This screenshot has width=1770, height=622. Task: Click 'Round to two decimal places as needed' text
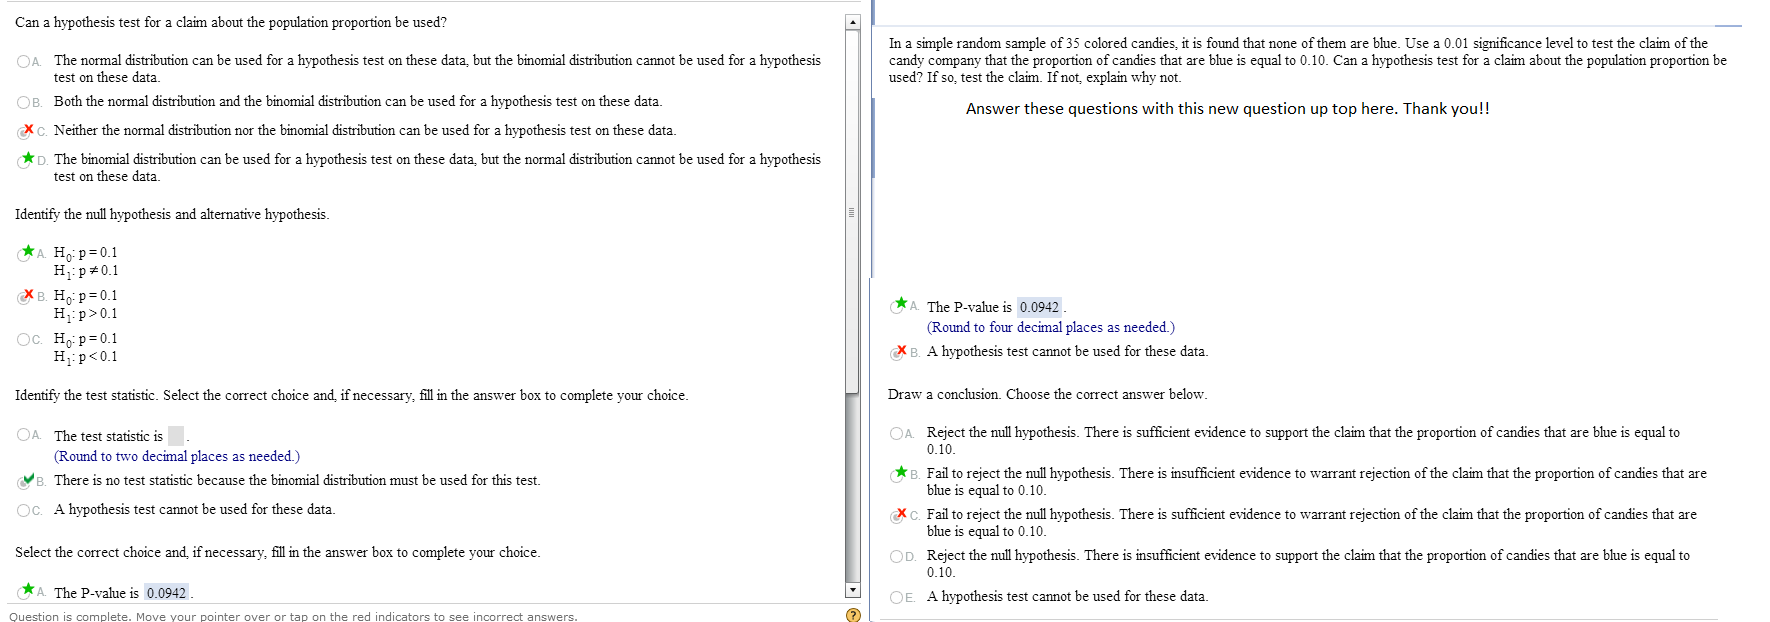[x=177, y=456]
